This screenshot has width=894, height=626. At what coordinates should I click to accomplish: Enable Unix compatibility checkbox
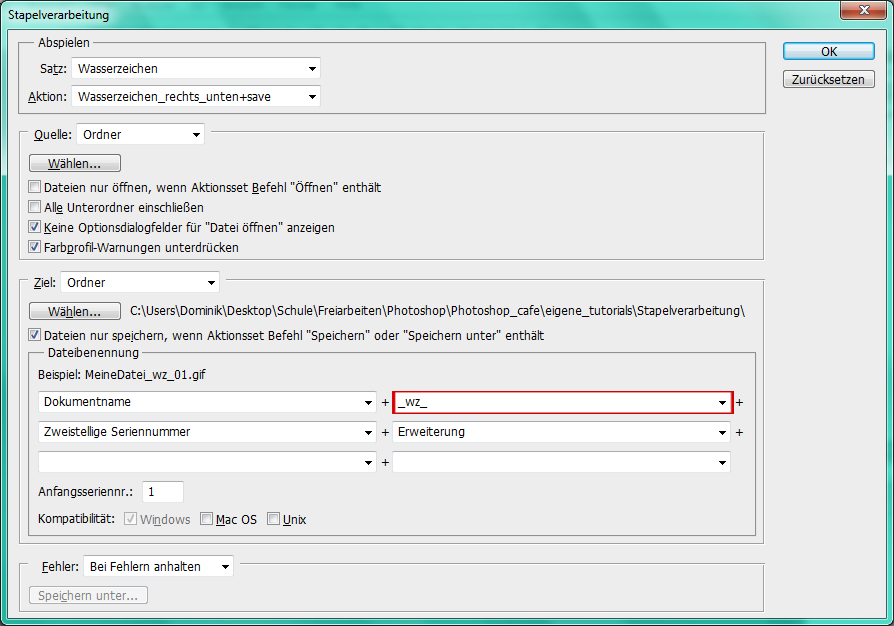[274, 519]
